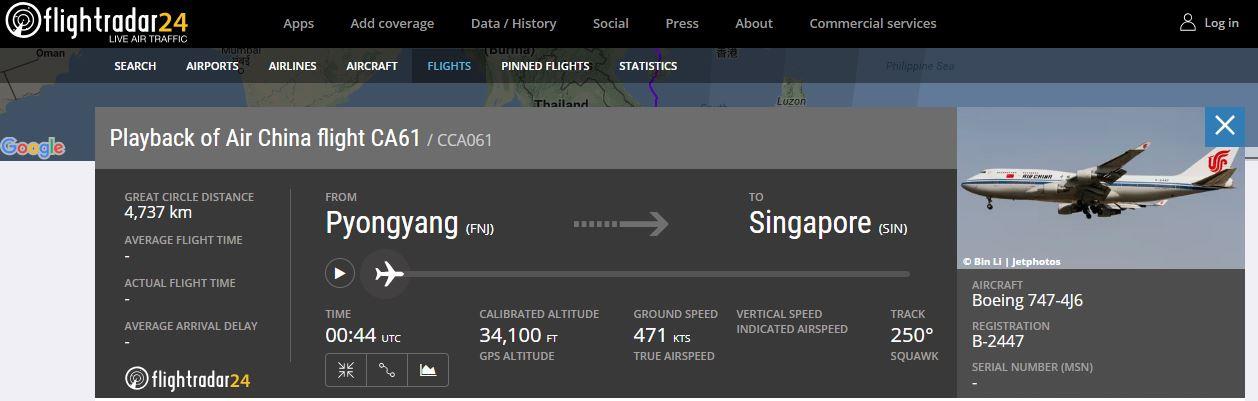Click the user icon next to Log in
The width and height of the screenshot is (1258, 401).
[1188, 22]
